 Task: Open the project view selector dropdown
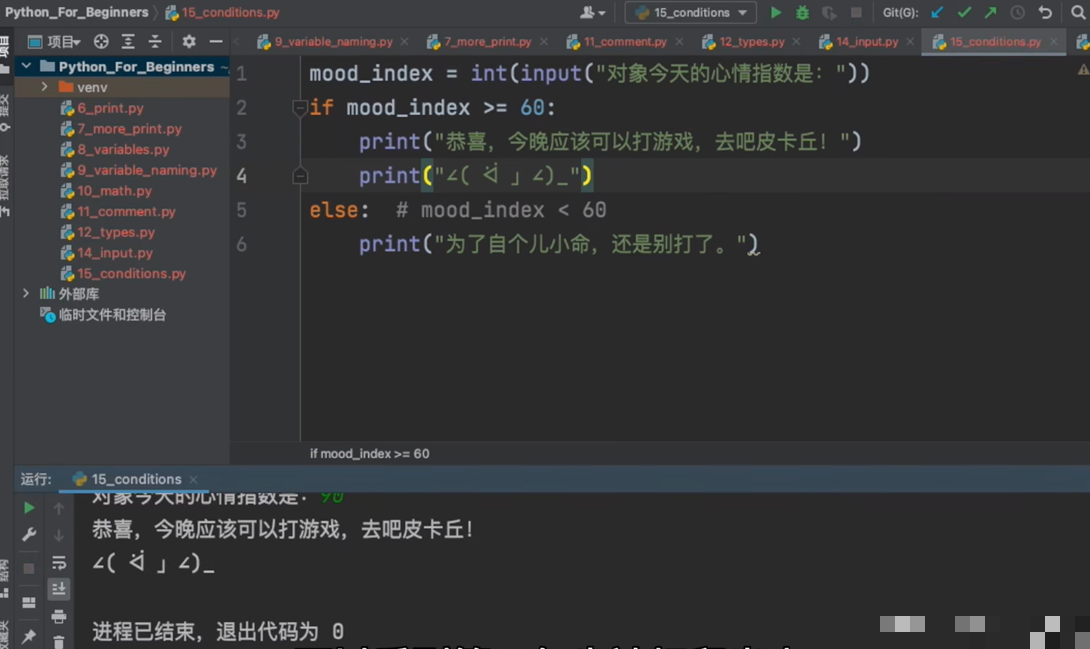click(x=63, y=42)
